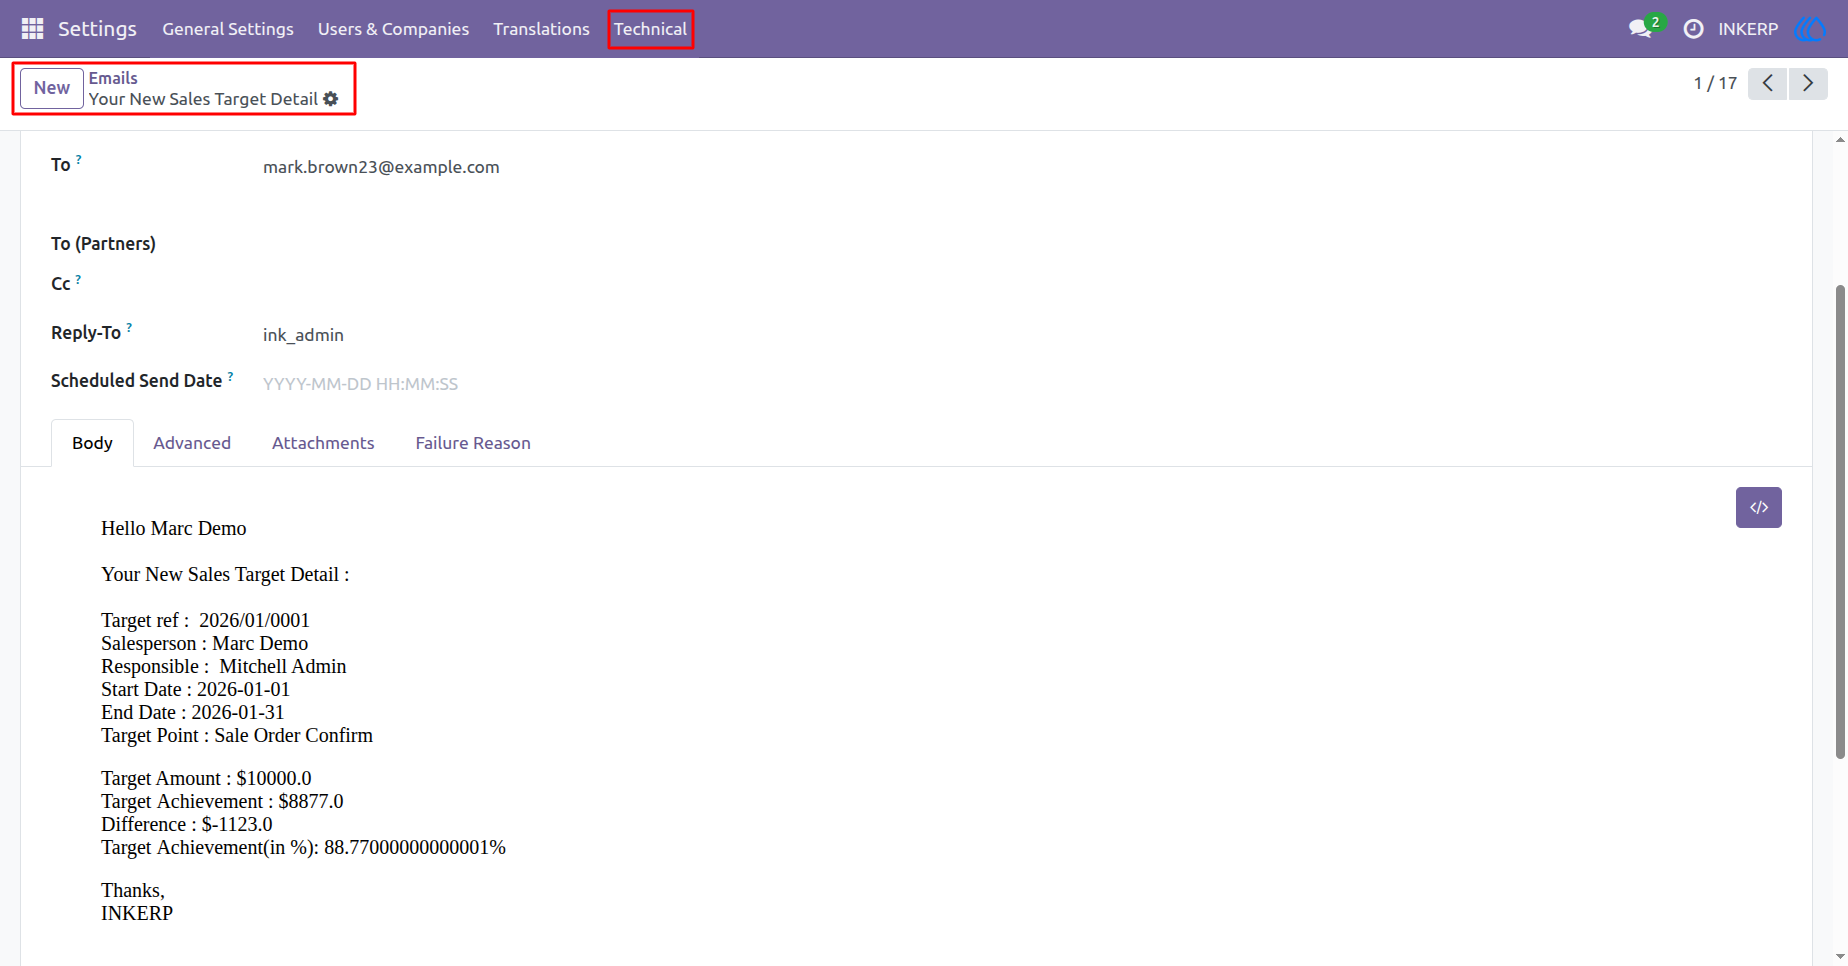1848x966 pixels.
Task: Go back to the Emails breadcrumb
Action: (x=113, y=78)
